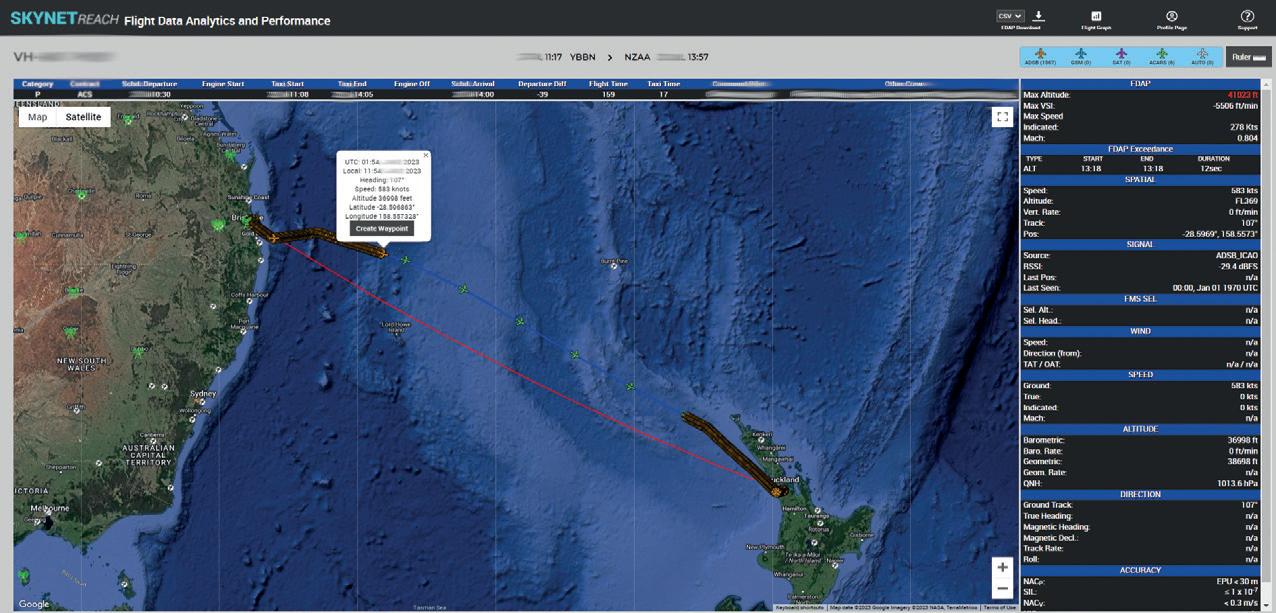1276x613 pixels.
Task: Switch to the Satellite view tab
Action: (x=83, y=117)
